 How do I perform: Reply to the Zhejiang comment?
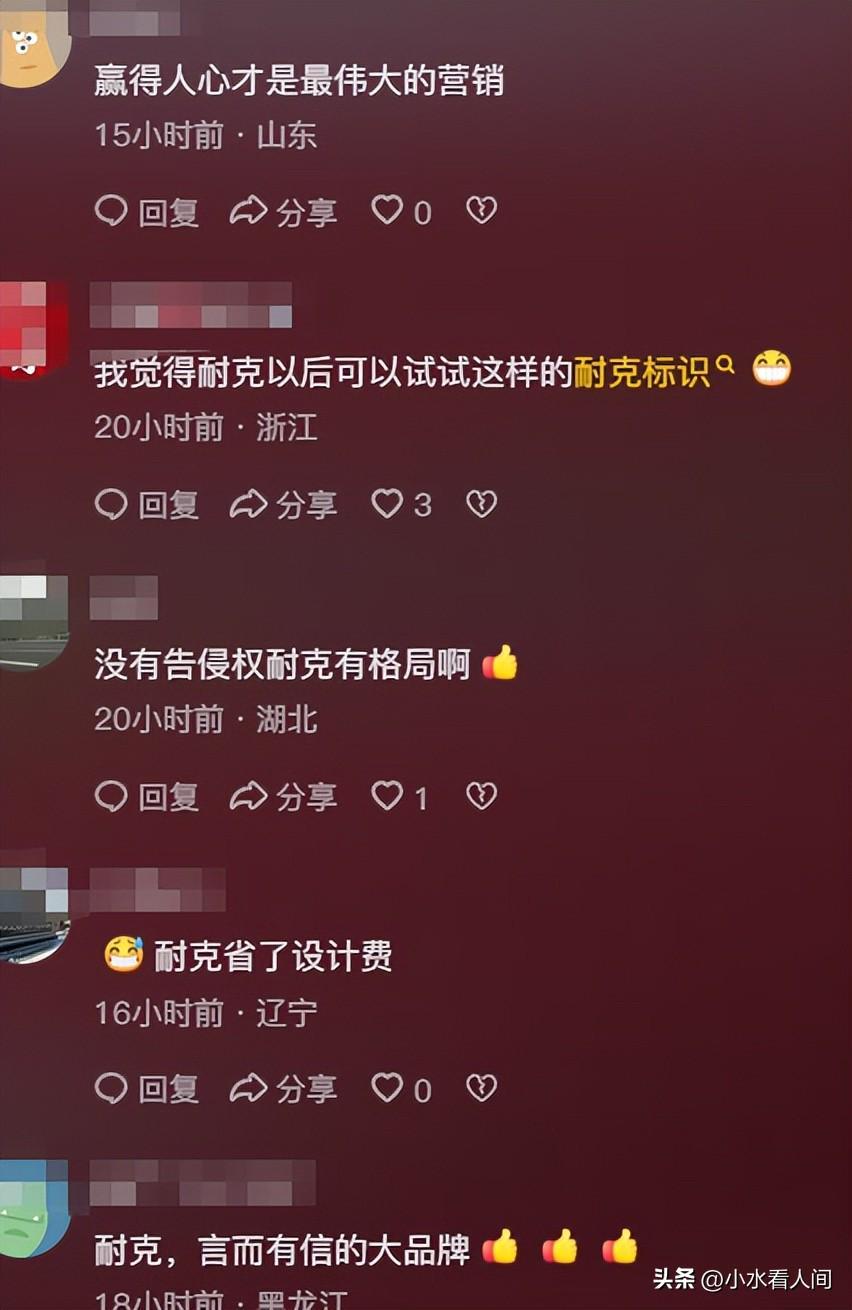147,504
